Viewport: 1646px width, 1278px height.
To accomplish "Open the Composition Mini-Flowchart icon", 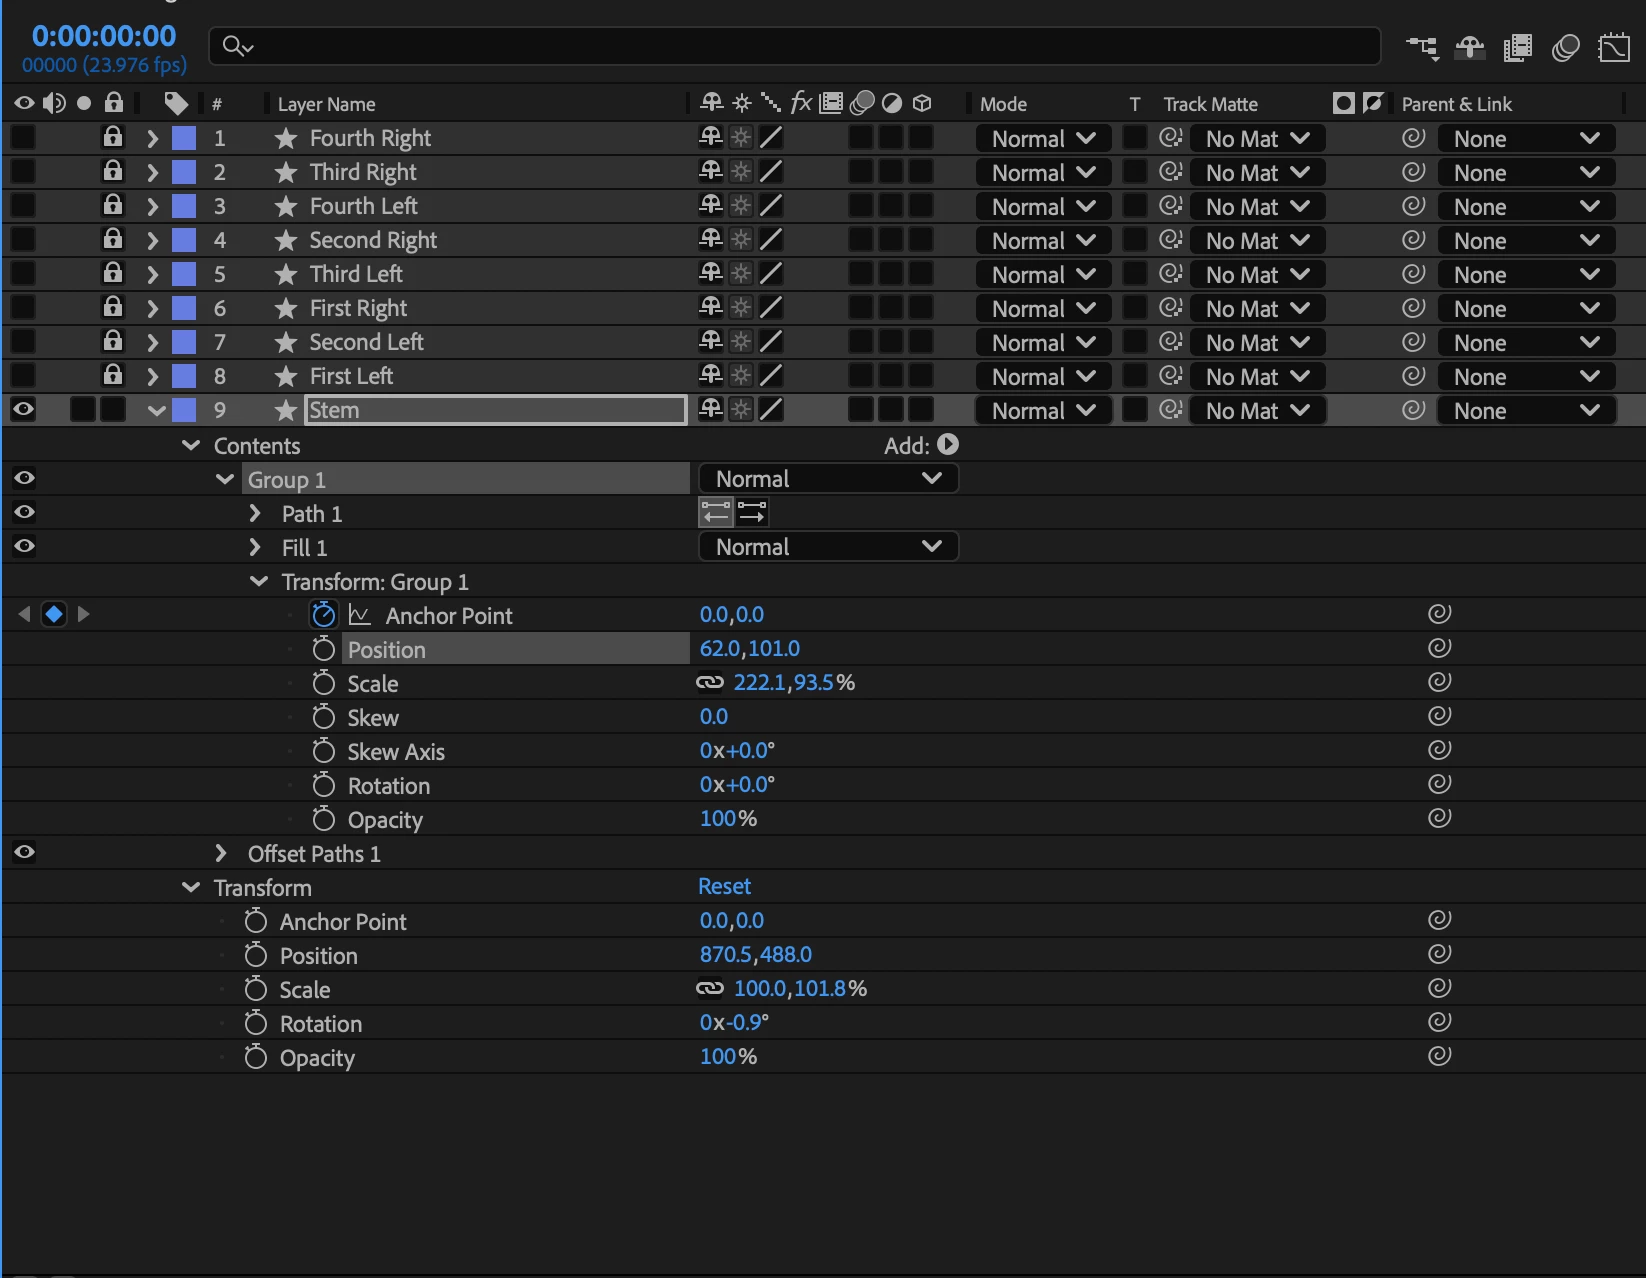I will click(1422, 47).
